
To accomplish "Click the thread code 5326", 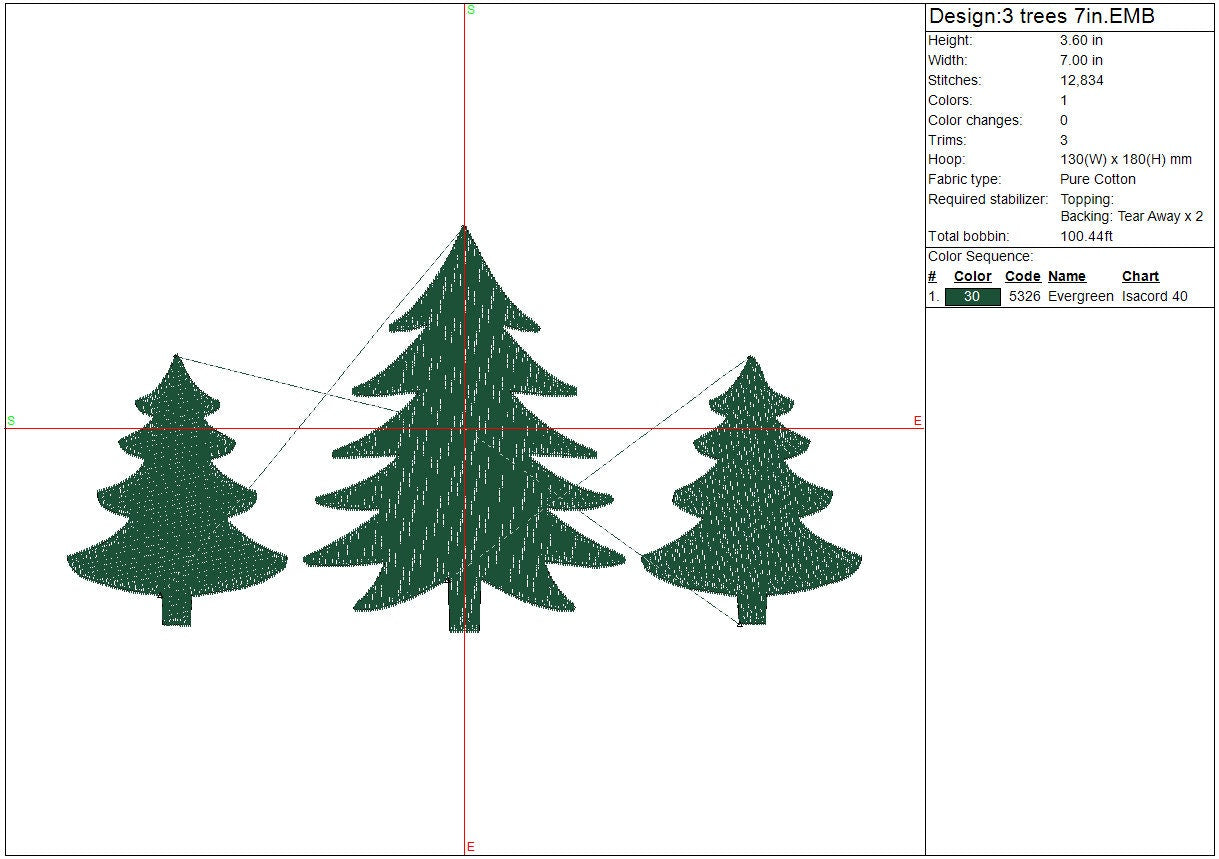I will click(1022, 297).
